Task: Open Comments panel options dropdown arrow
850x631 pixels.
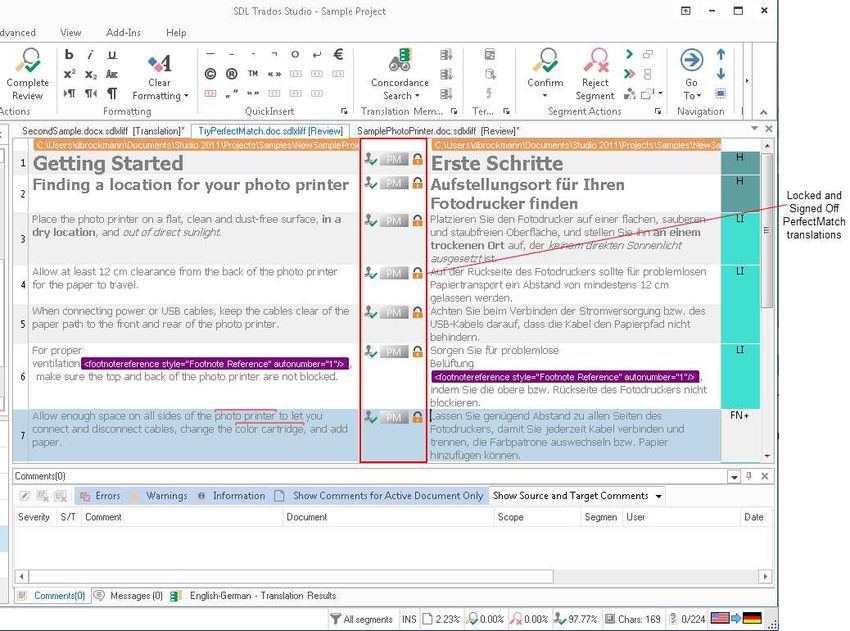Action: coord(734,477)
